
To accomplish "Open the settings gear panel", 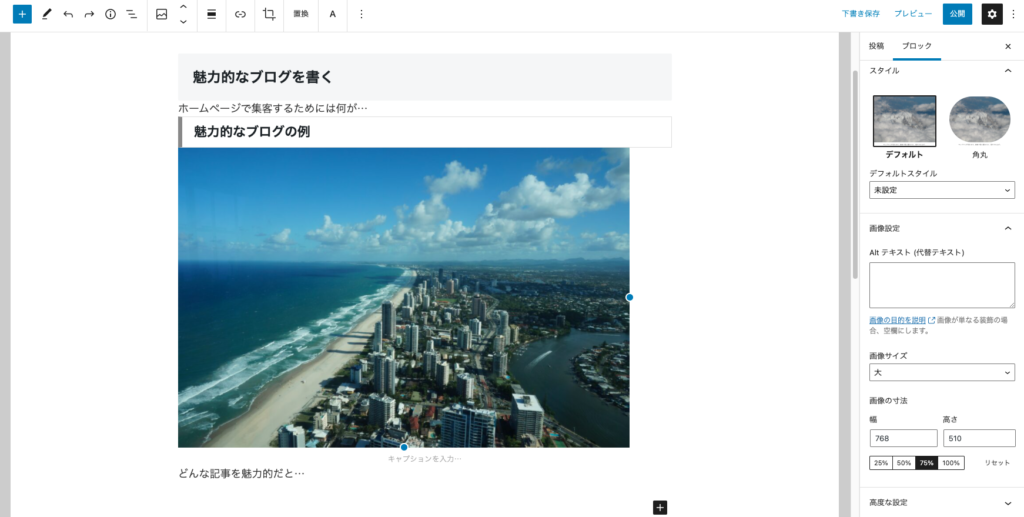I will (x=991, y=14).
